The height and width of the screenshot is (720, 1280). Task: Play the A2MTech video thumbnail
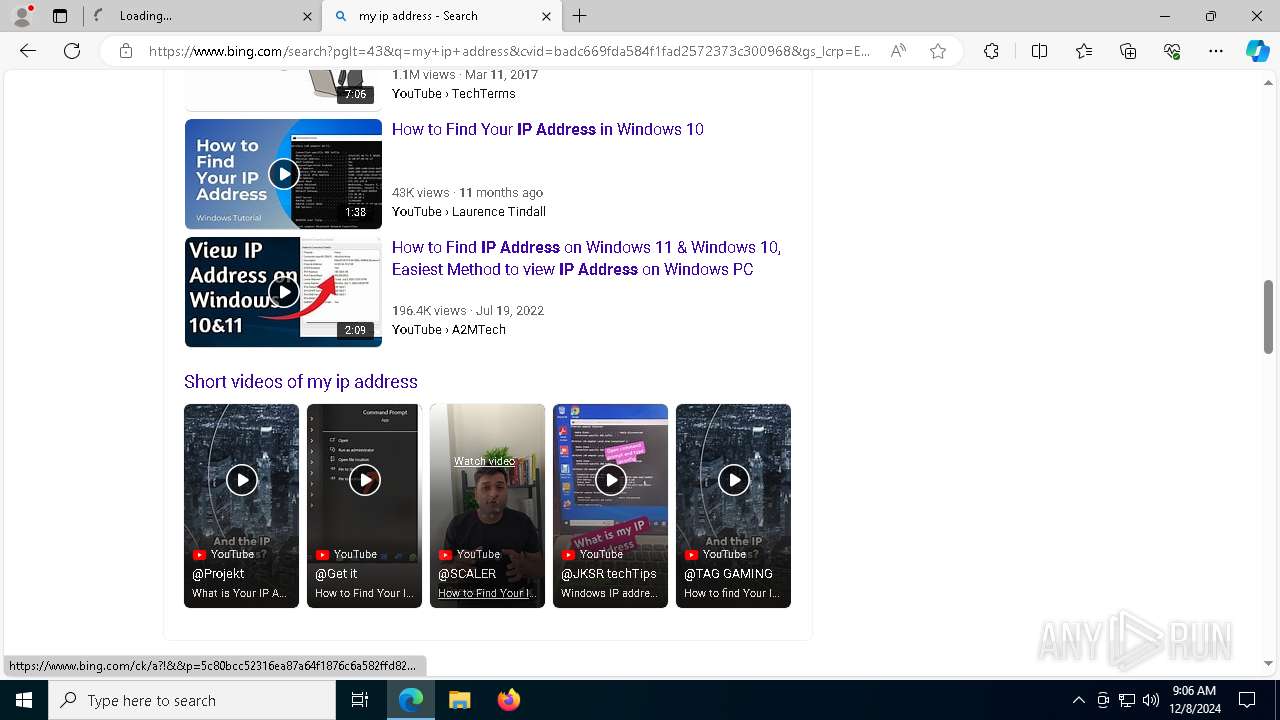click(x=283, y=292)
